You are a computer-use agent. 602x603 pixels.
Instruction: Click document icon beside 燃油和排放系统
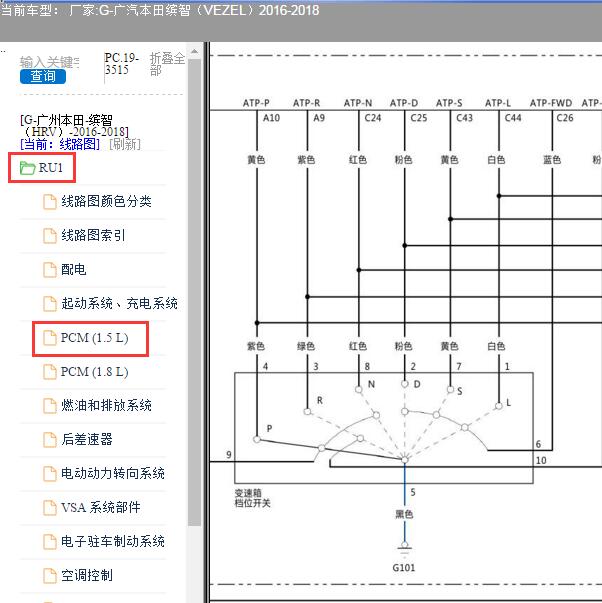click(x=50, y=406)
